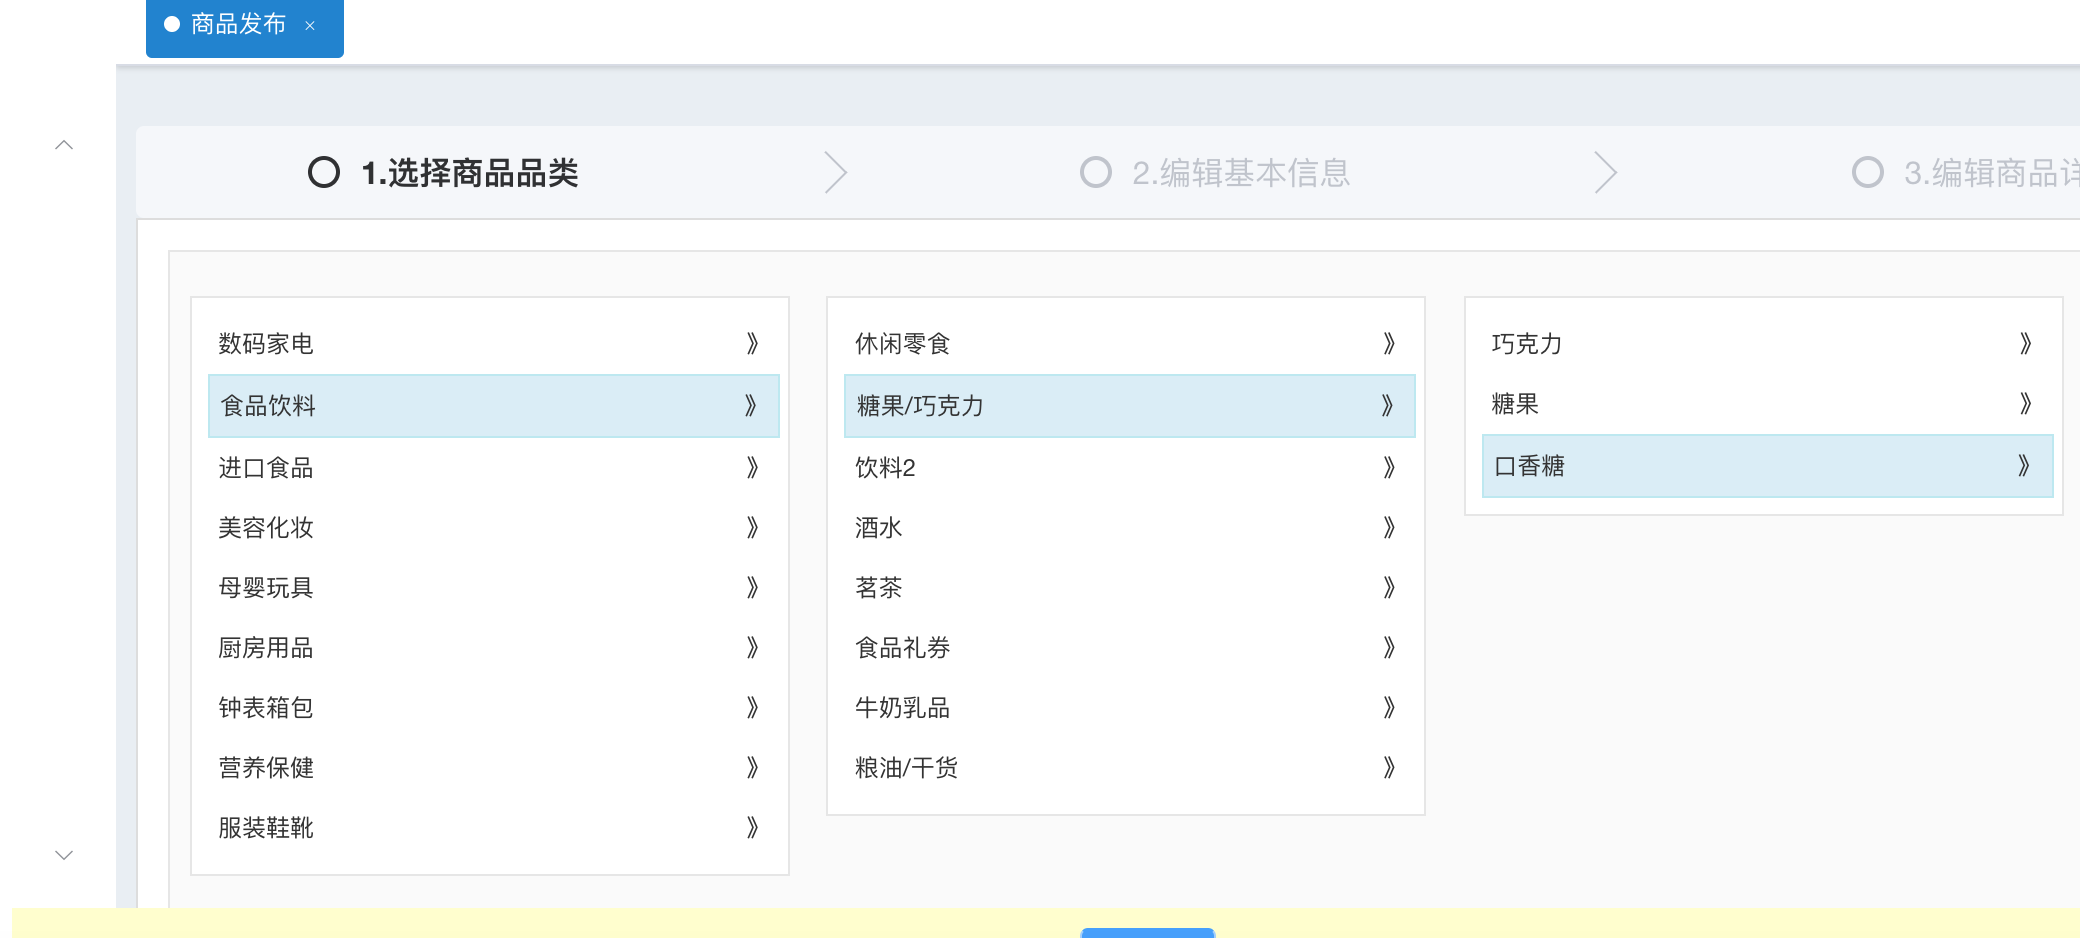
Task: Click the arrow icon beside 粮油/干货
Action: click(1388, 768)
